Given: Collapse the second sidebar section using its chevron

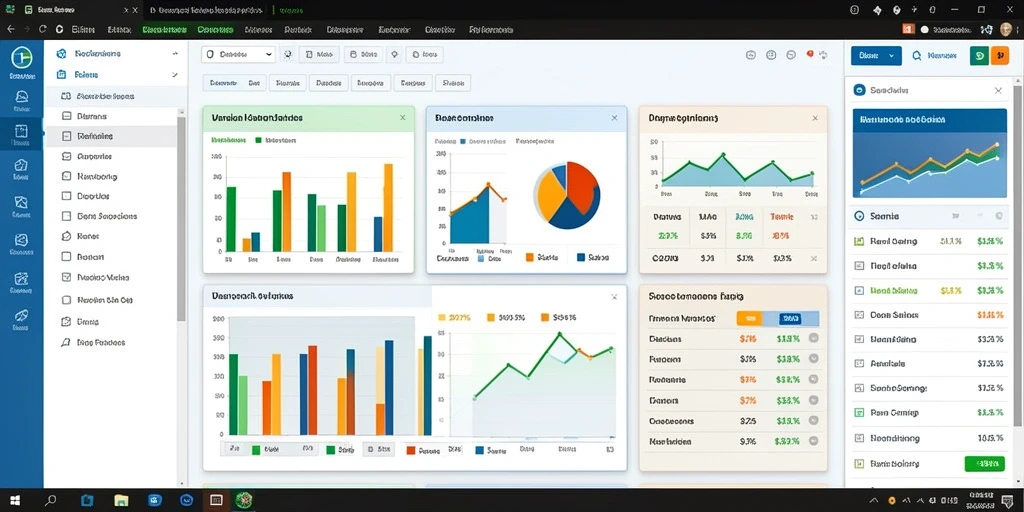Looking at the screenshot, I should tap(174, 75).
